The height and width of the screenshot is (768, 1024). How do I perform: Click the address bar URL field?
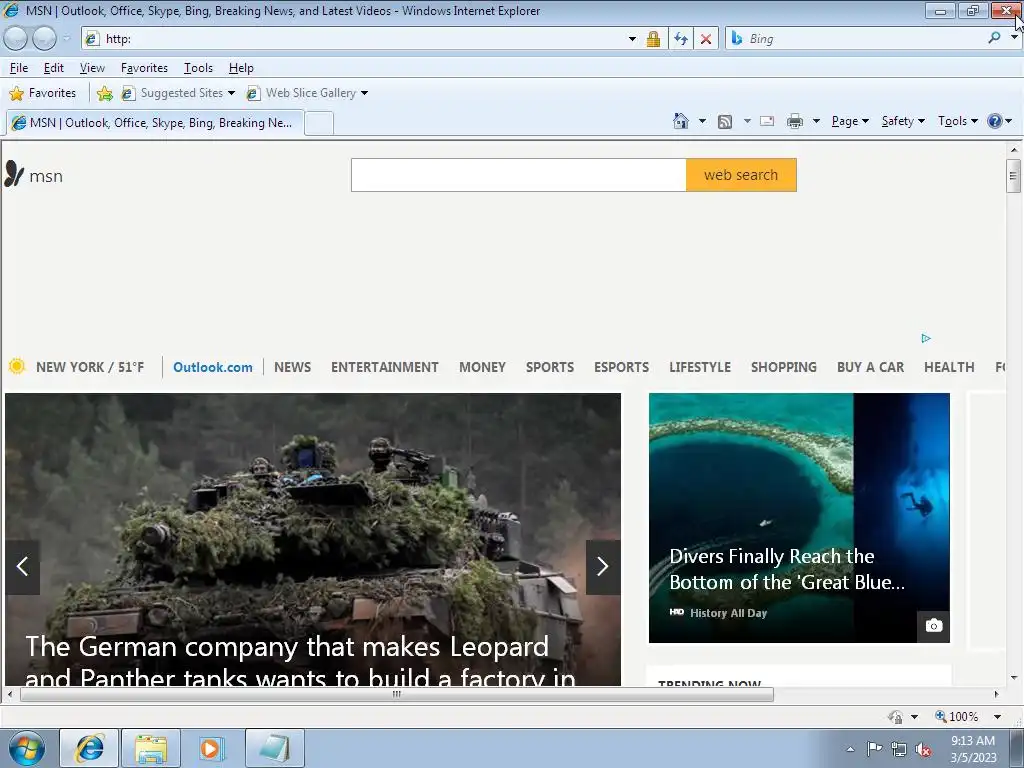(x=362, y=39)
